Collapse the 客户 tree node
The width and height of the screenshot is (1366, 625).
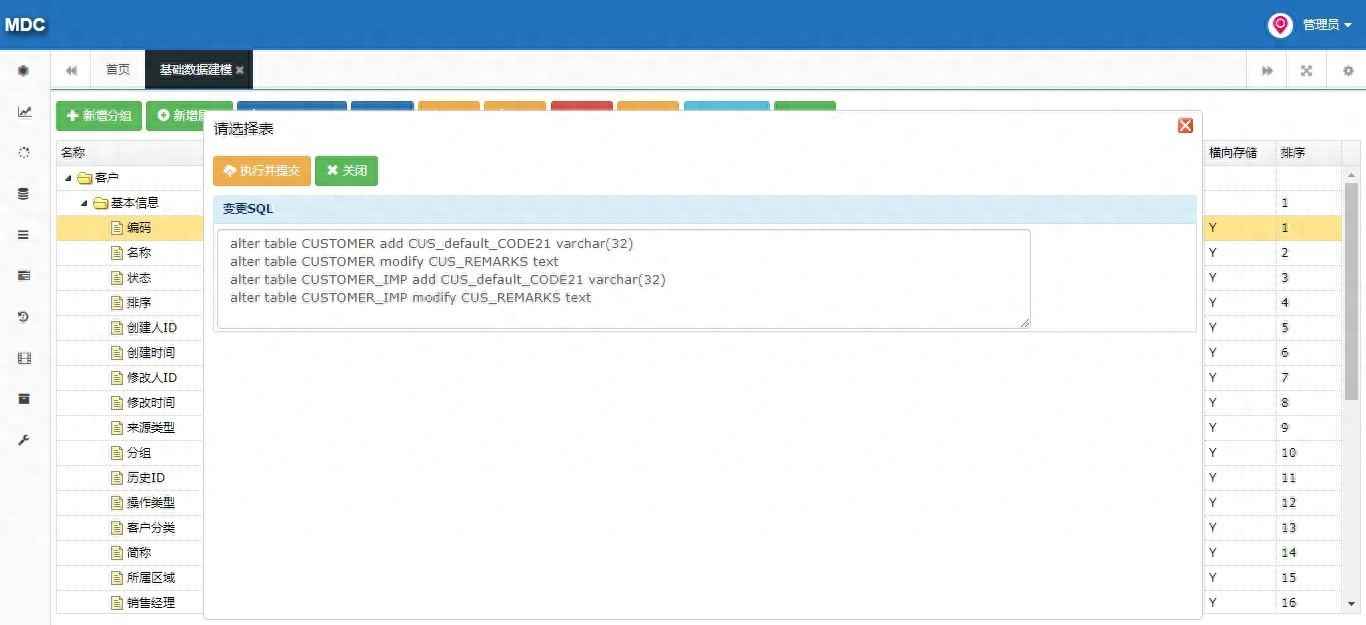pos(68,178)
